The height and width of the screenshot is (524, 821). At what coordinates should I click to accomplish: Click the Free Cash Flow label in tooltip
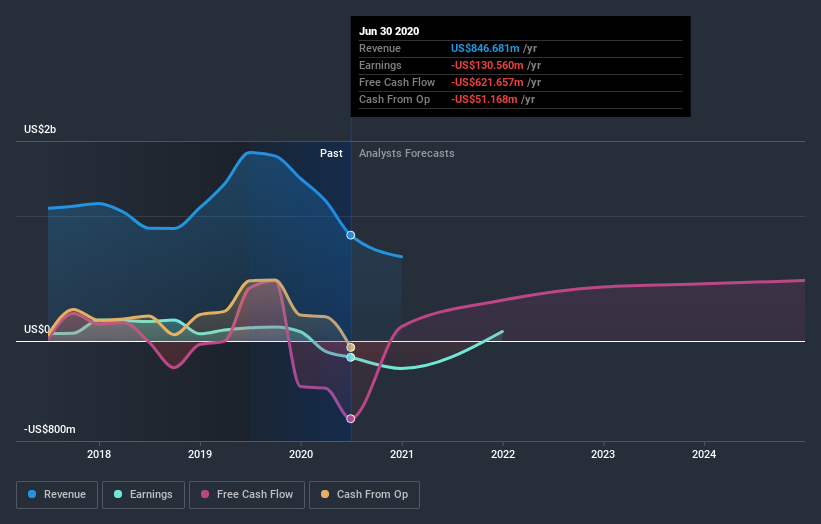click(397, 82)
